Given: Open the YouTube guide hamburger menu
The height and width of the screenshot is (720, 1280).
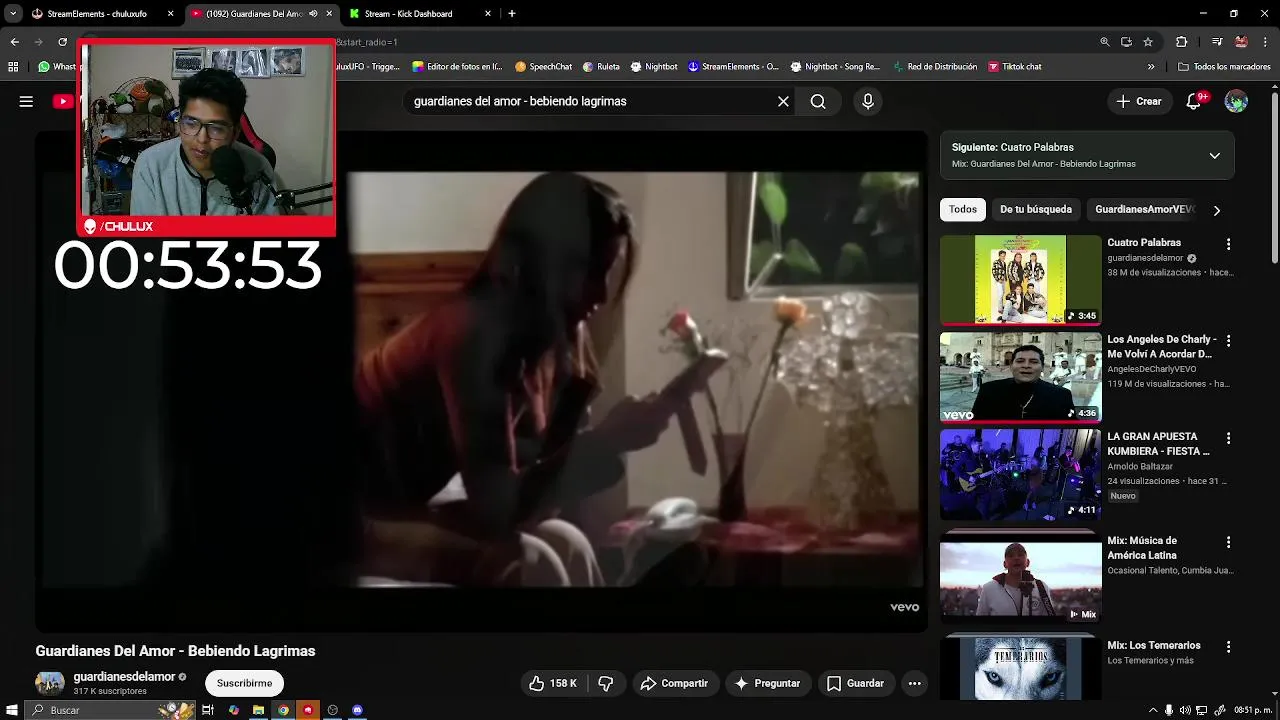Looking at the screenshot, I should click(x=26, y=101).
